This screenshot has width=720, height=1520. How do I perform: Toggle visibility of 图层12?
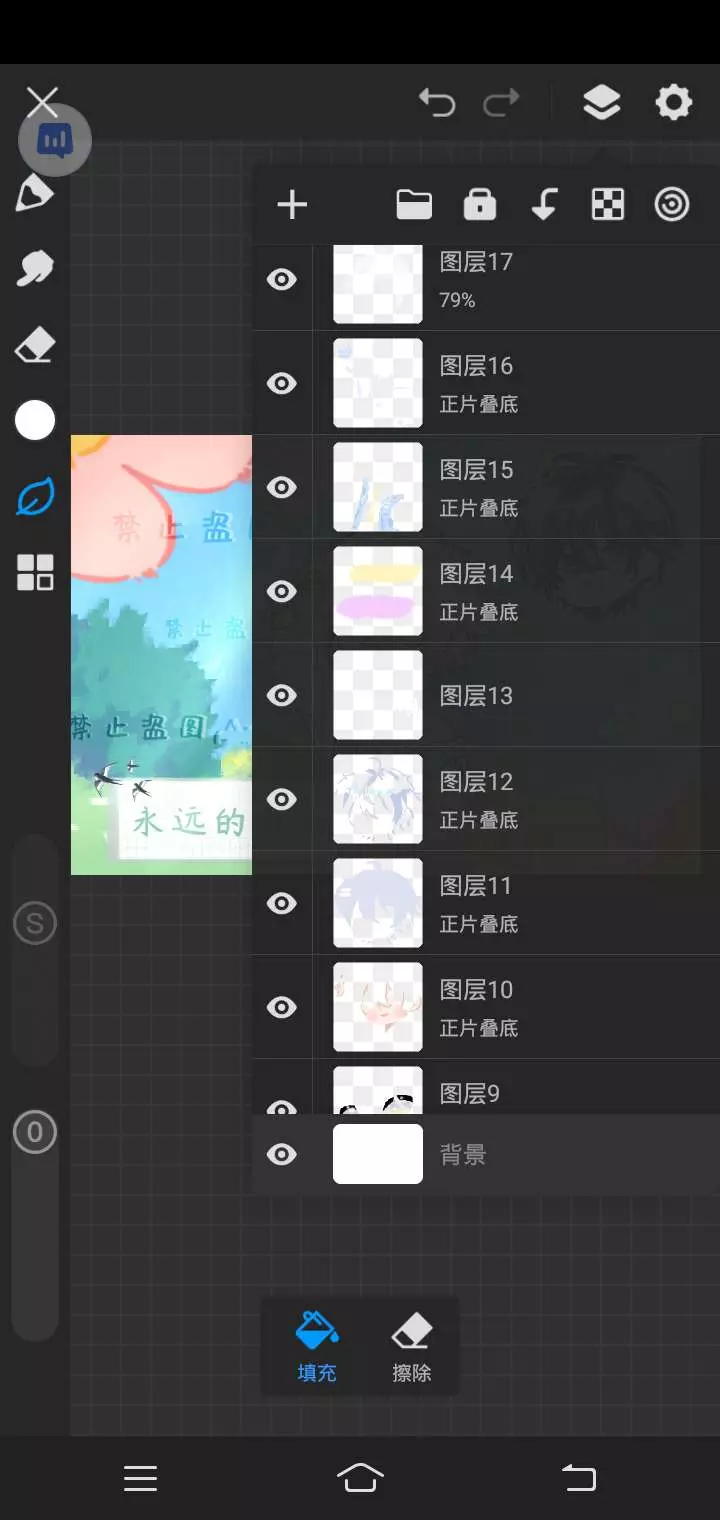click(x=282, y=799)
